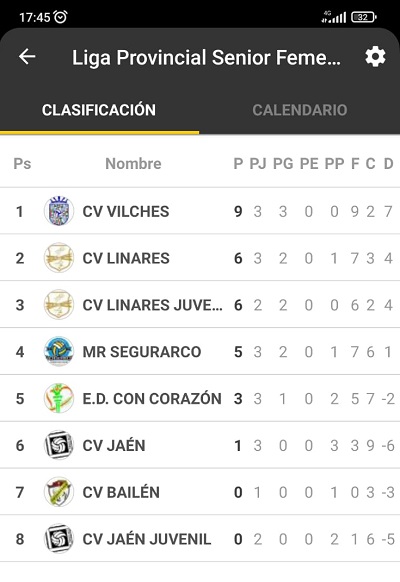Tap the PJ column header

[258, 164]
